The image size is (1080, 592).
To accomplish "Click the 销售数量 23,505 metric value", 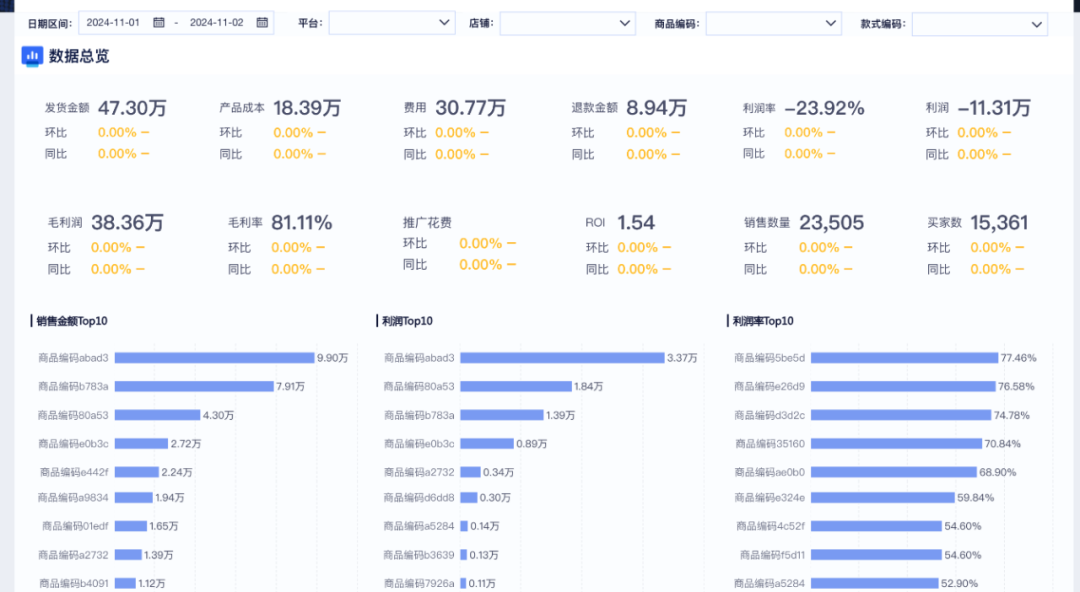I will [831, 223].
